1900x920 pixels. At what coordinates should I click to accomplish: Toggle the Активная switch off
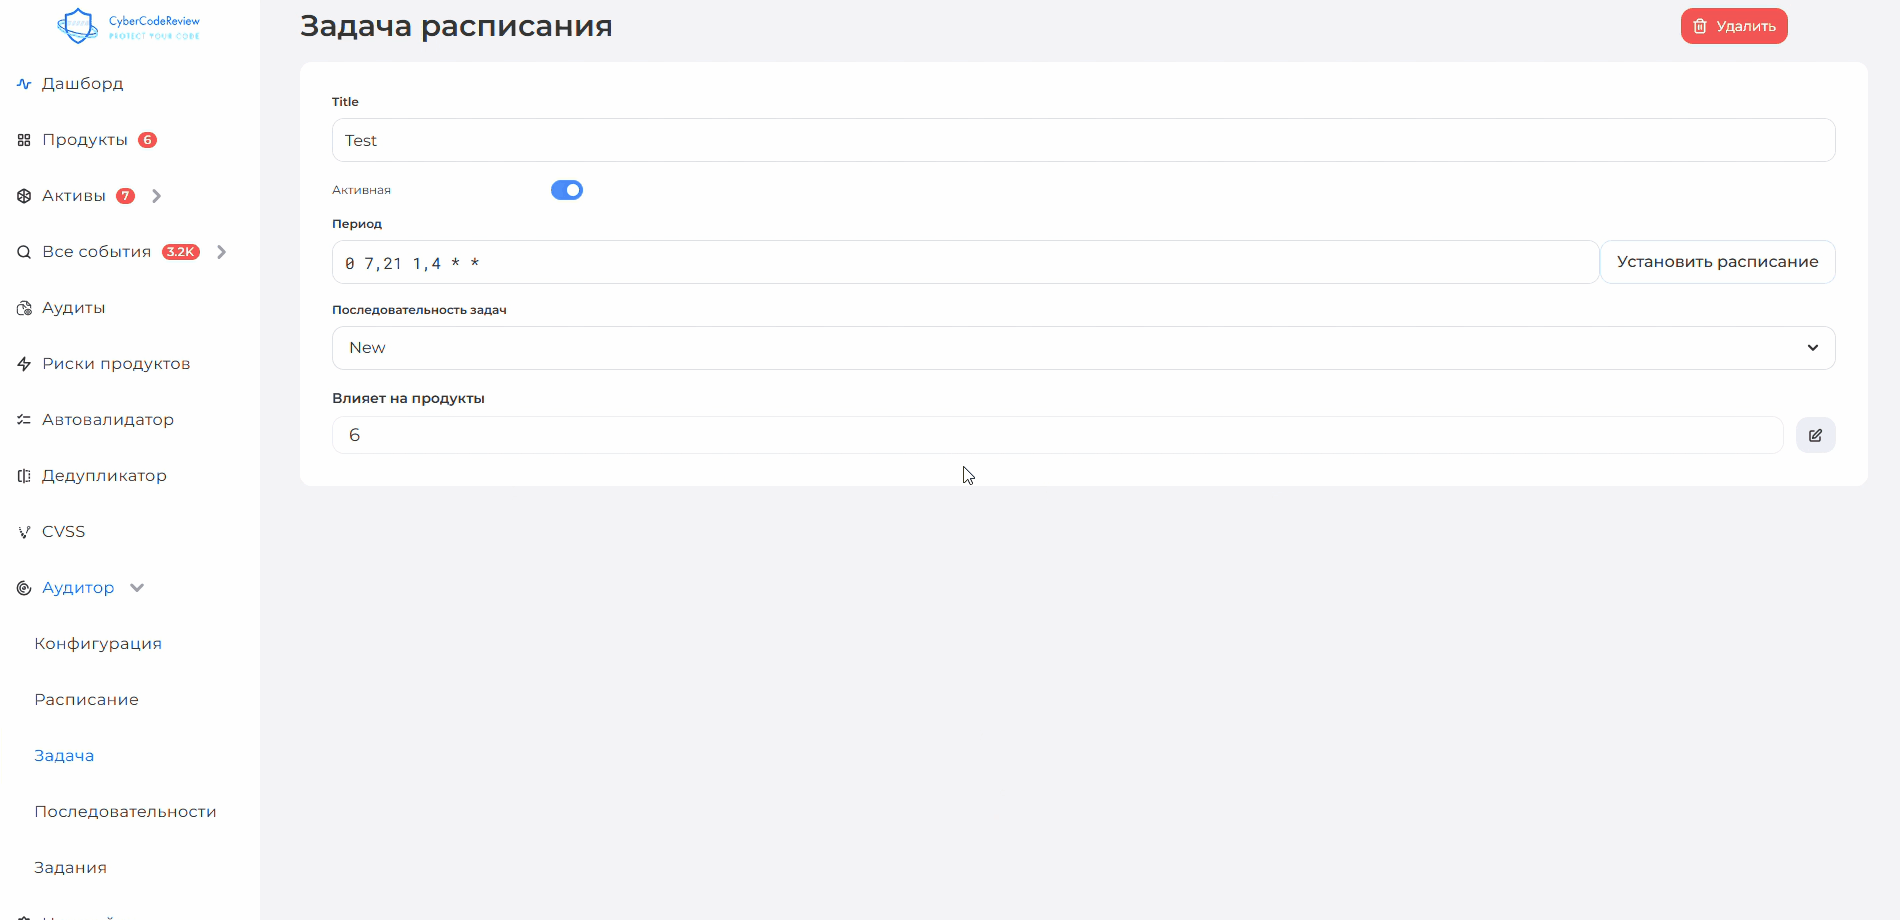pyautogui.click(x=567, y=190)
